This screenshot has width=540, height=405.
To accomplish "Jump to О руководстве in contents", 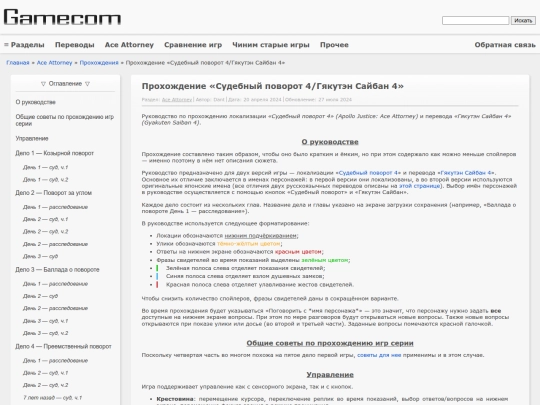I will 35,102.
